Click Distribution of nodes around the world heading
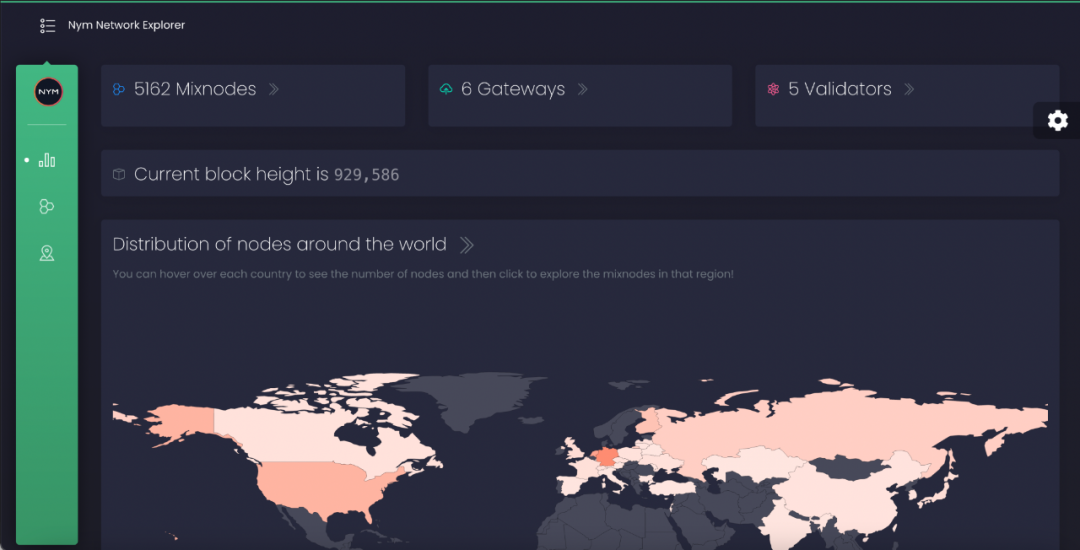The width and height of the screenshot is (1080, 550). 280,244
